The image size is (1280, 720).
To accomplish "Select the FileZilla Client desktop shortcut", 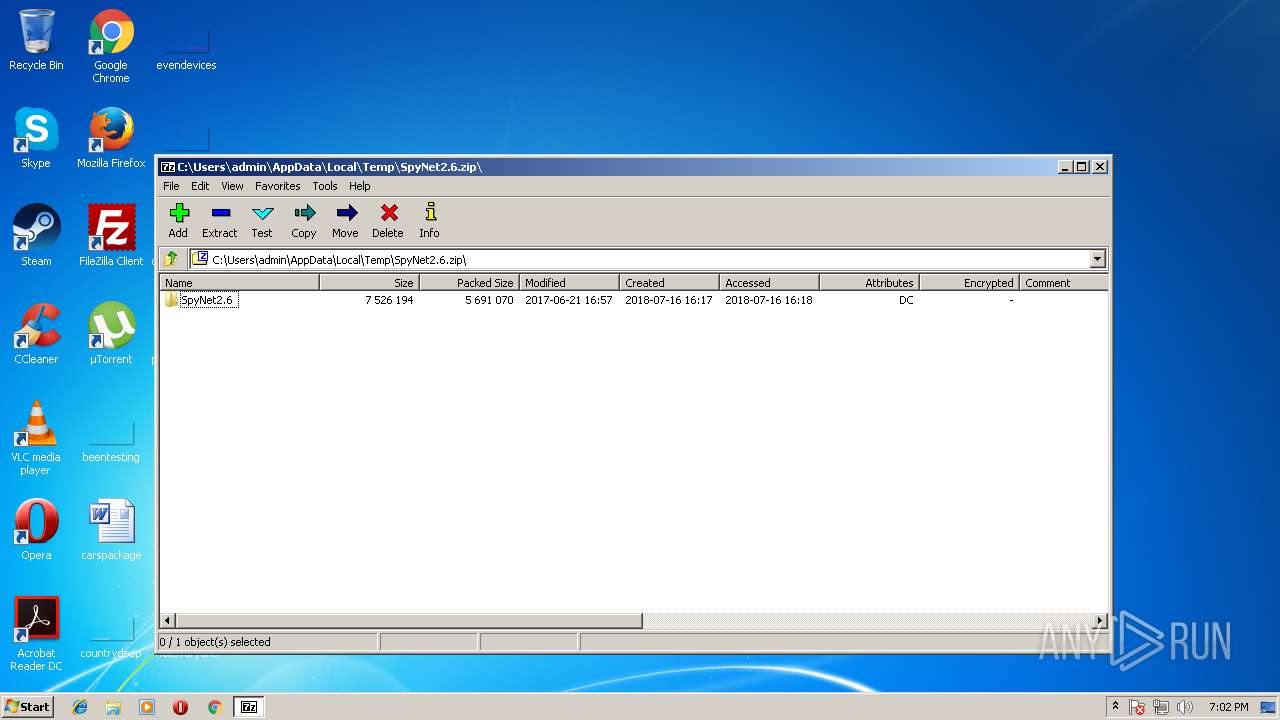I will tap(111, 236).
